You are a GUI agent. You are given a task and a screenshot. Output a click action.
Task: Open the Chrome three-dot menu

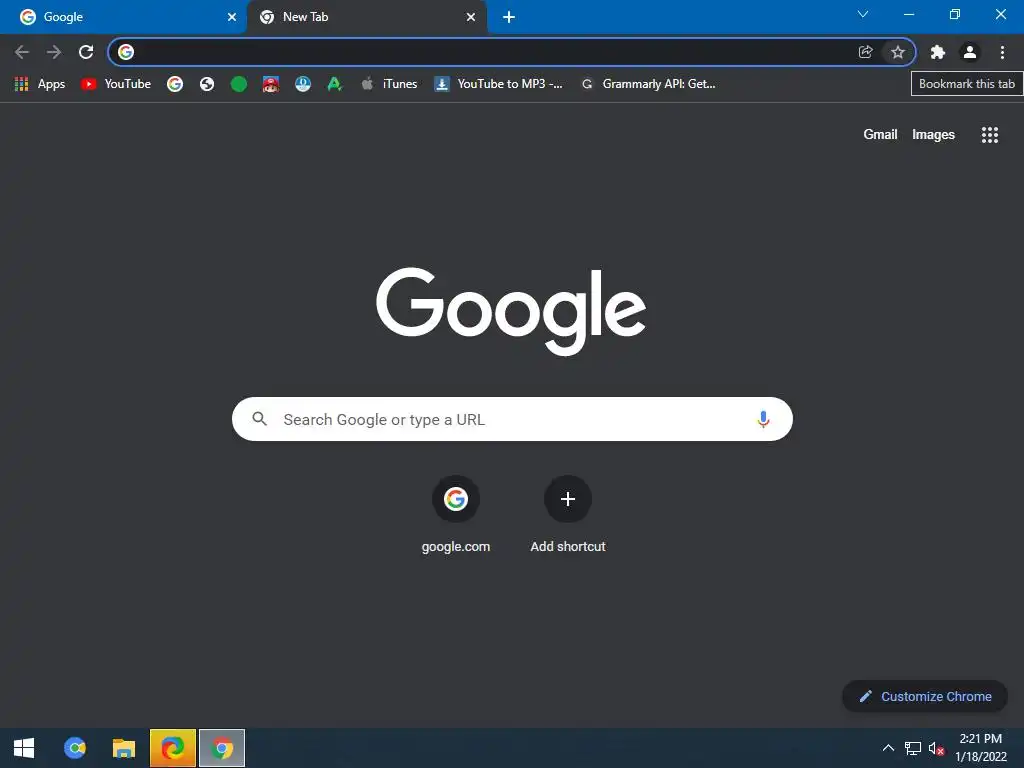[x=1002, y=52]
